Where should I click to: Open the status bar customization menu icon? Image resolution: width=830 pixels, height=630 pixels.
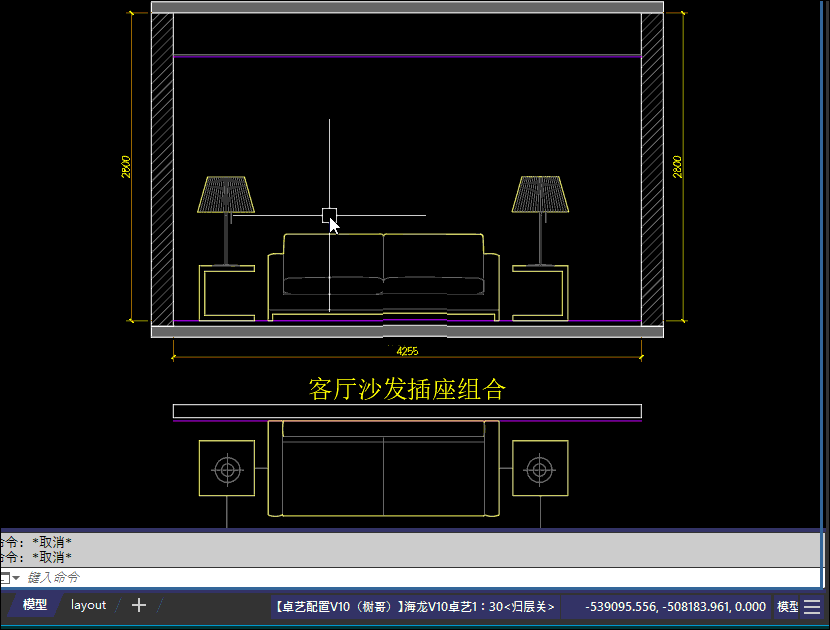[812, 607]
